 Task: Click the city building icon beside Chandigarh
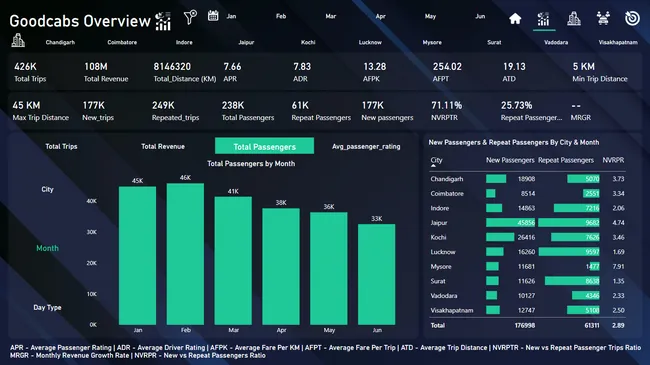point(18,41)
